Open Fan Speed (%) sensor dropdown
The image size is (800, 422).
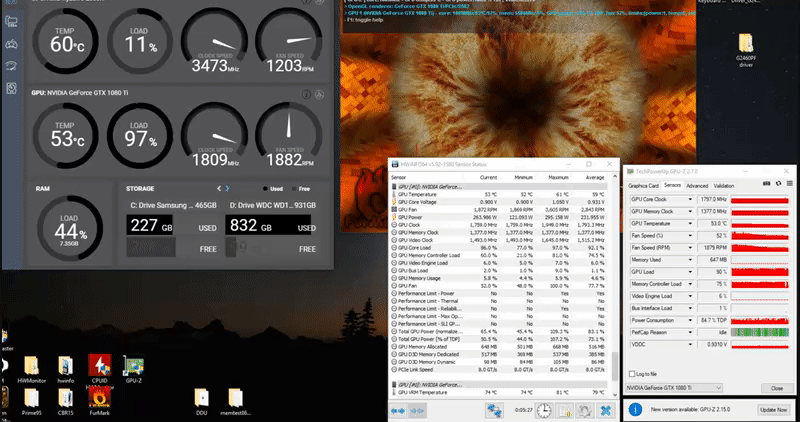(690, 236)
